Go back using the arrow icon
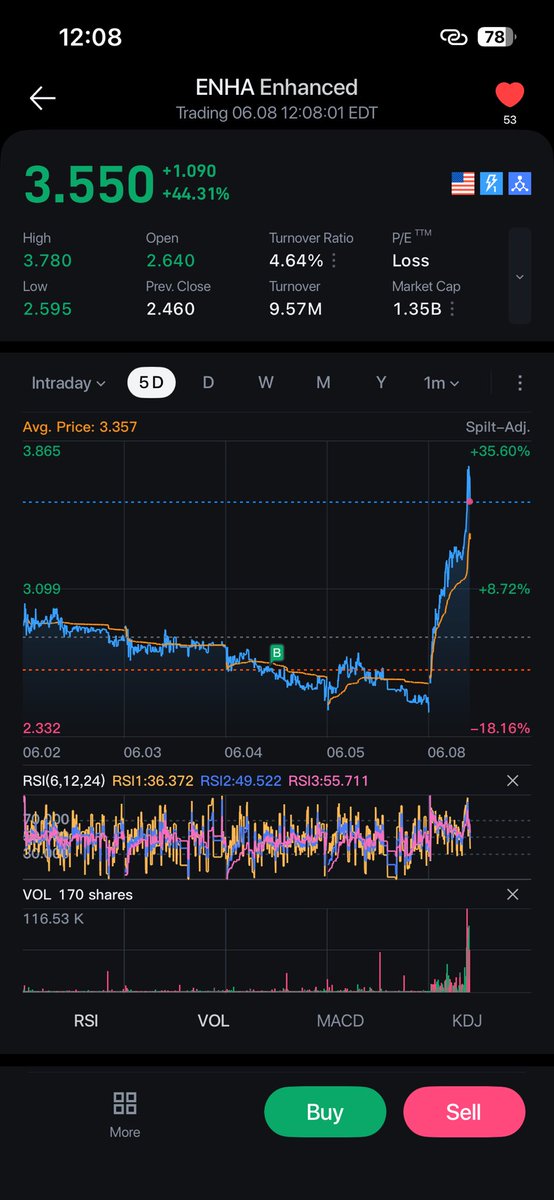 click(43, 98)
